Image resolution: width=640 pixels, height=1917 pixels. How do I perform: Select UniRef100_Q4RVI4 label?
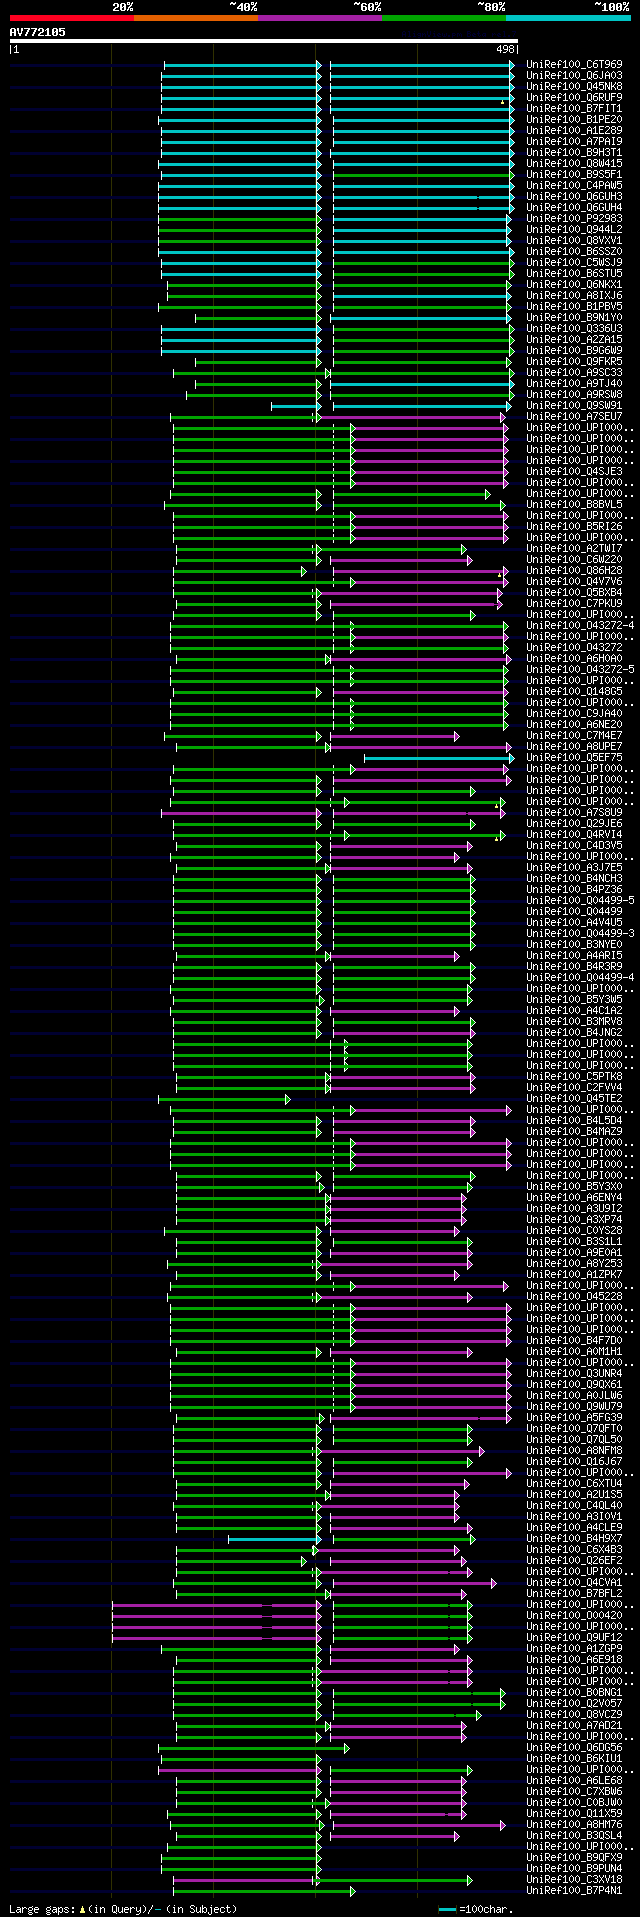coord(574,834)
